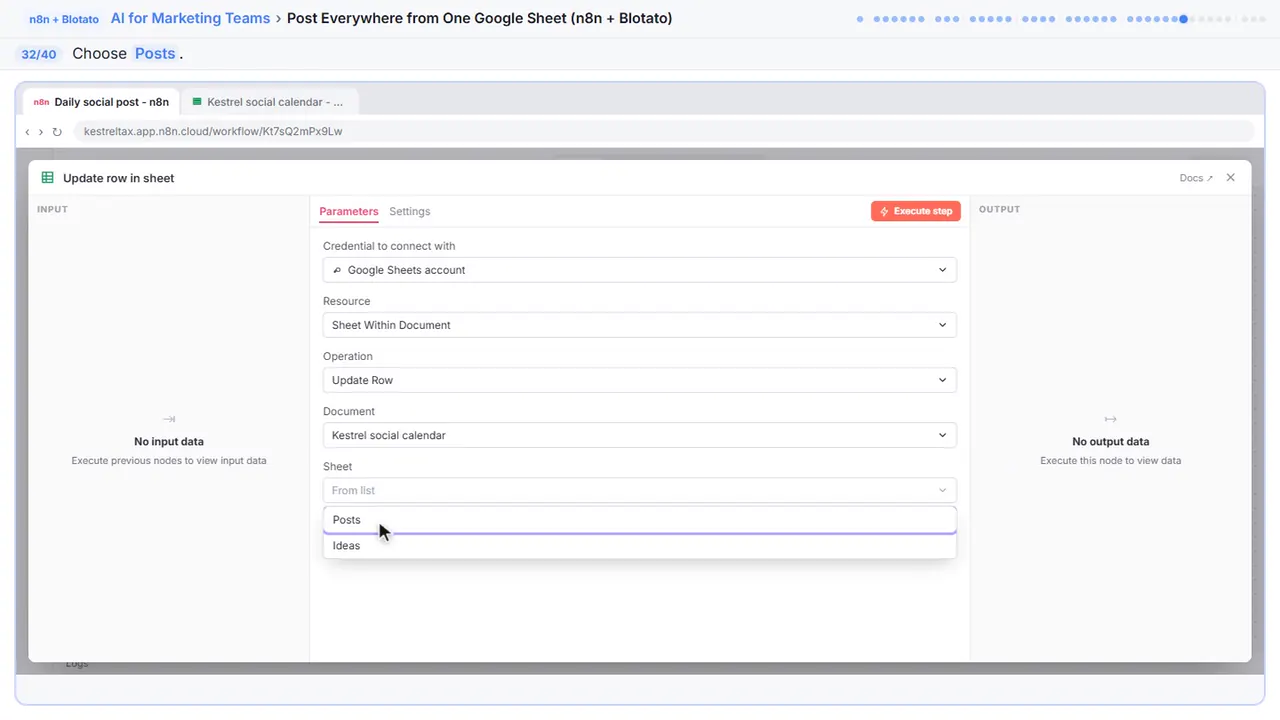Click the n8n + Blotato badge
This screenshot has width=1280, height=720.
point(63,19)
